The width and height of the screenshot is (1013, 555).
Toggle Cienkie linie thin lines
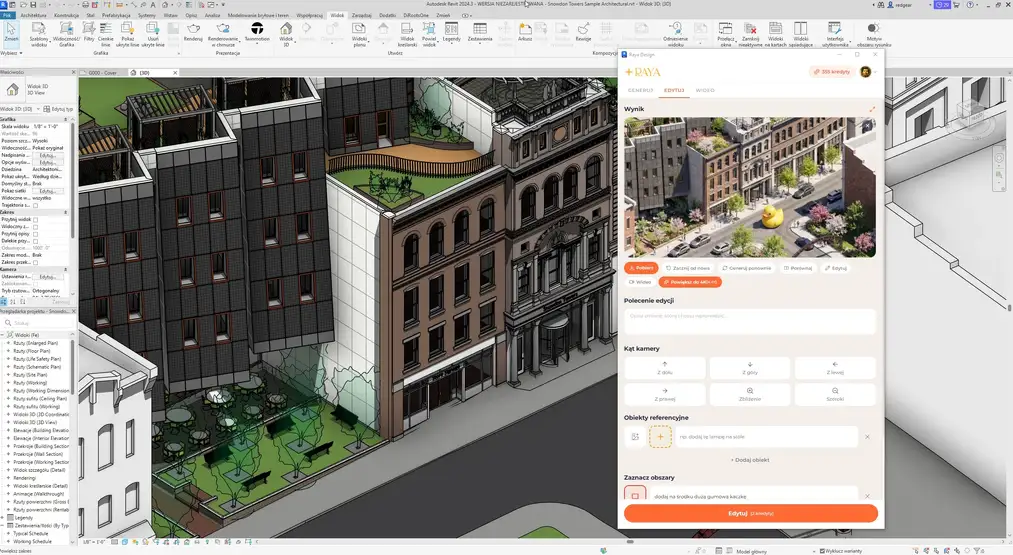(x=105, y=34)
